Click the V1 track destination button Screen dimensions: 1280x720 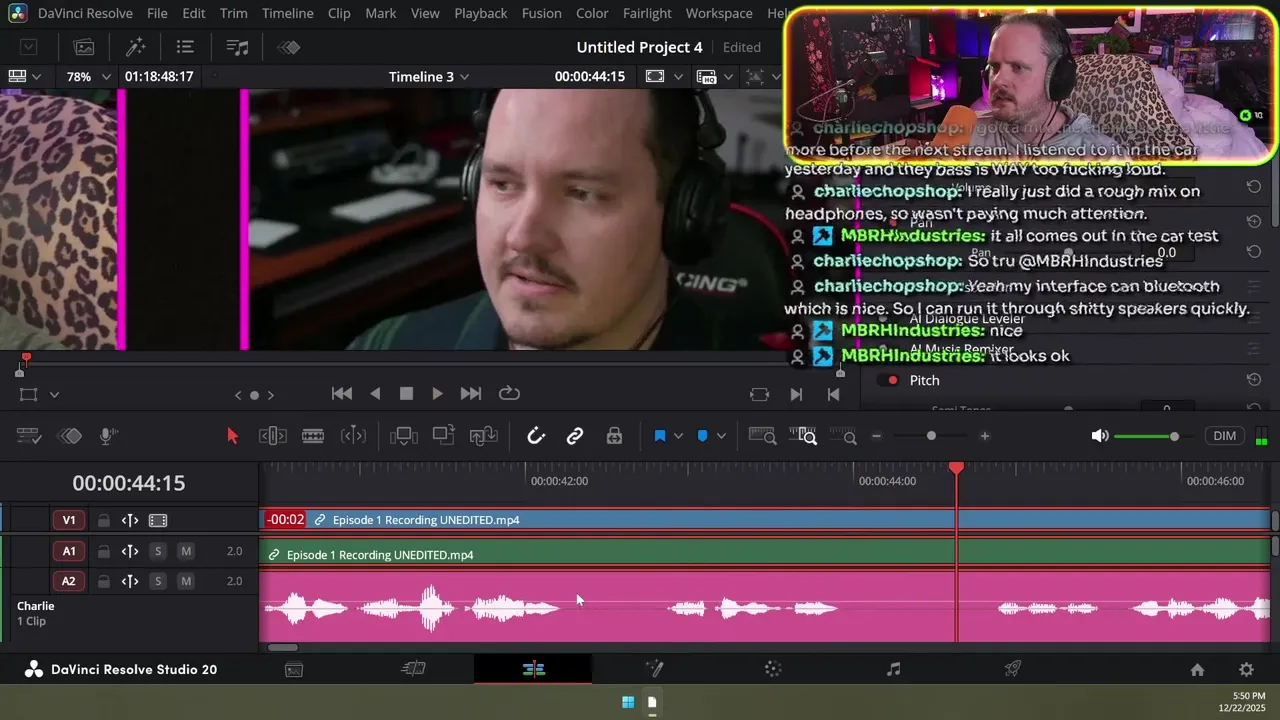click(69, 520)
